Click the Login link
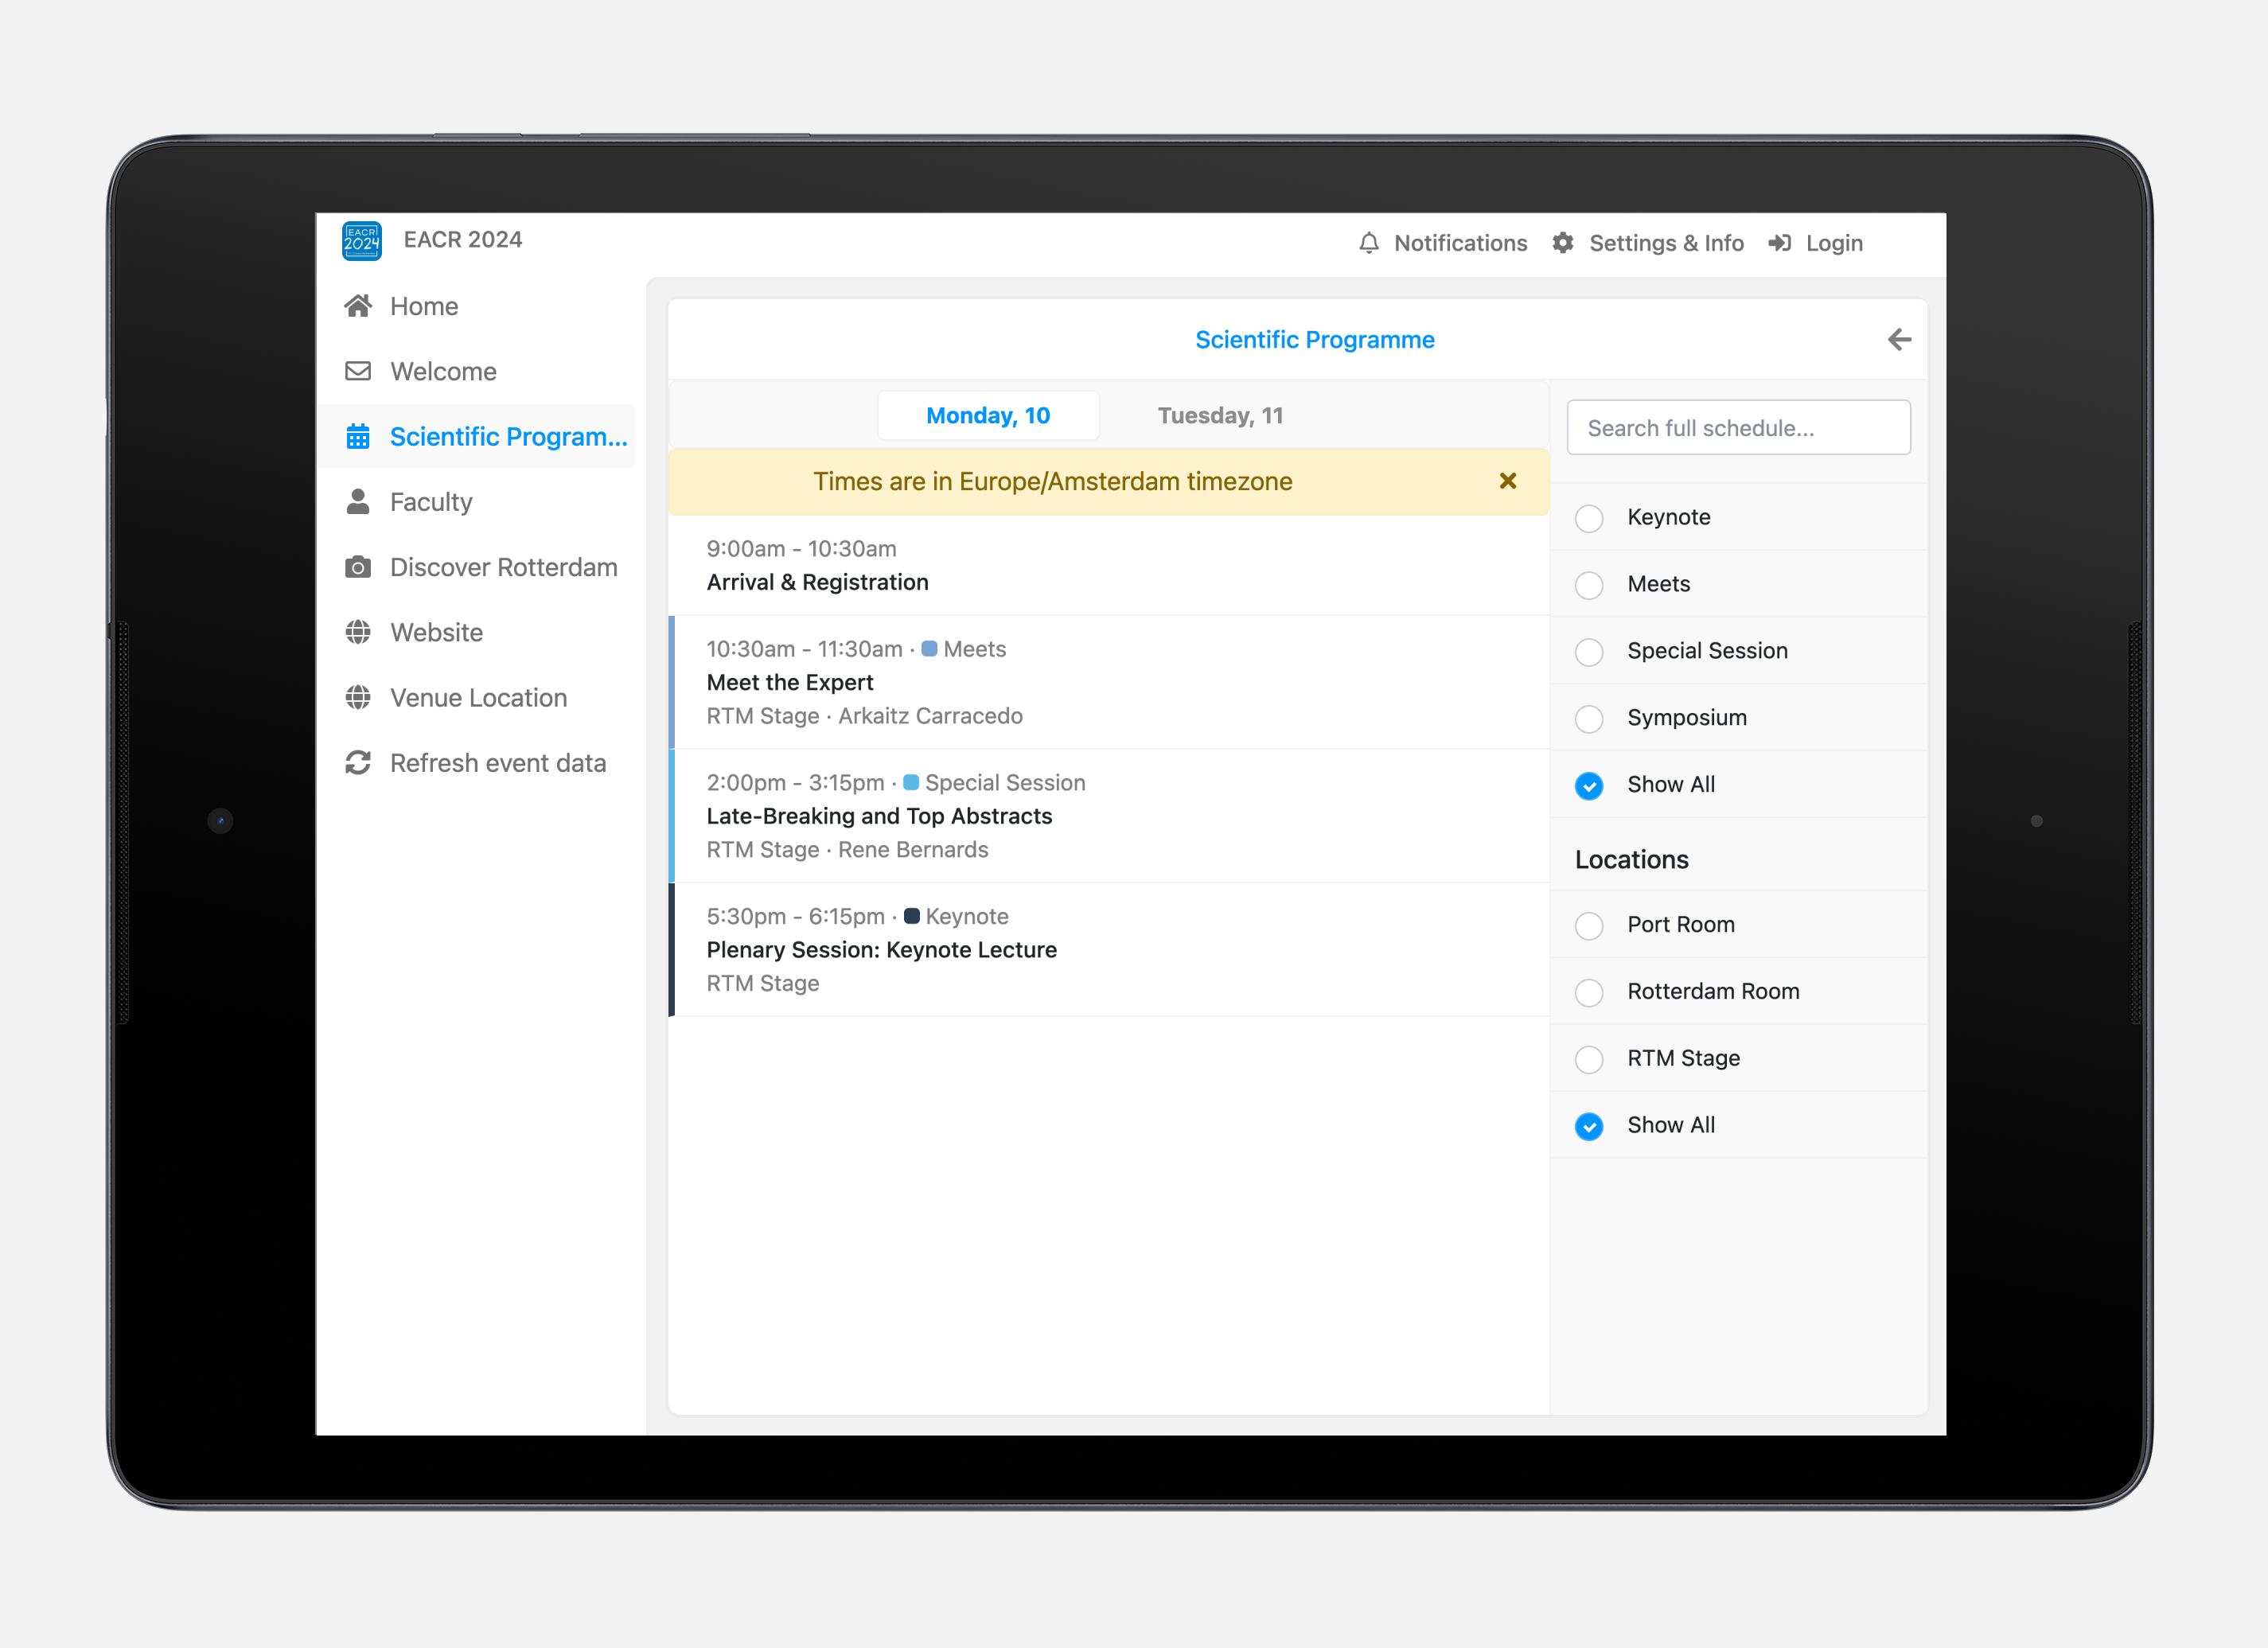This screenshot has width=2268, height=1648. 1815,243
